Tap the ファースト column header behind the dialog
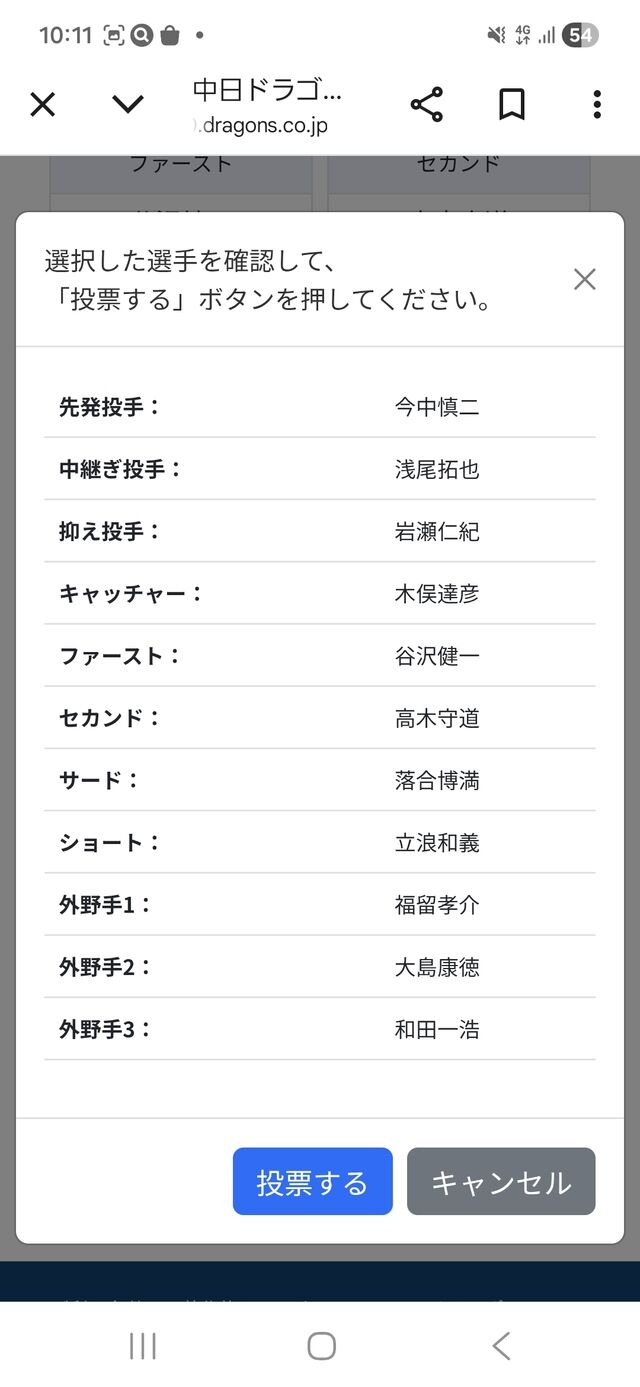The height and width of the screenshot is (1387, 640). coord(181,165)
